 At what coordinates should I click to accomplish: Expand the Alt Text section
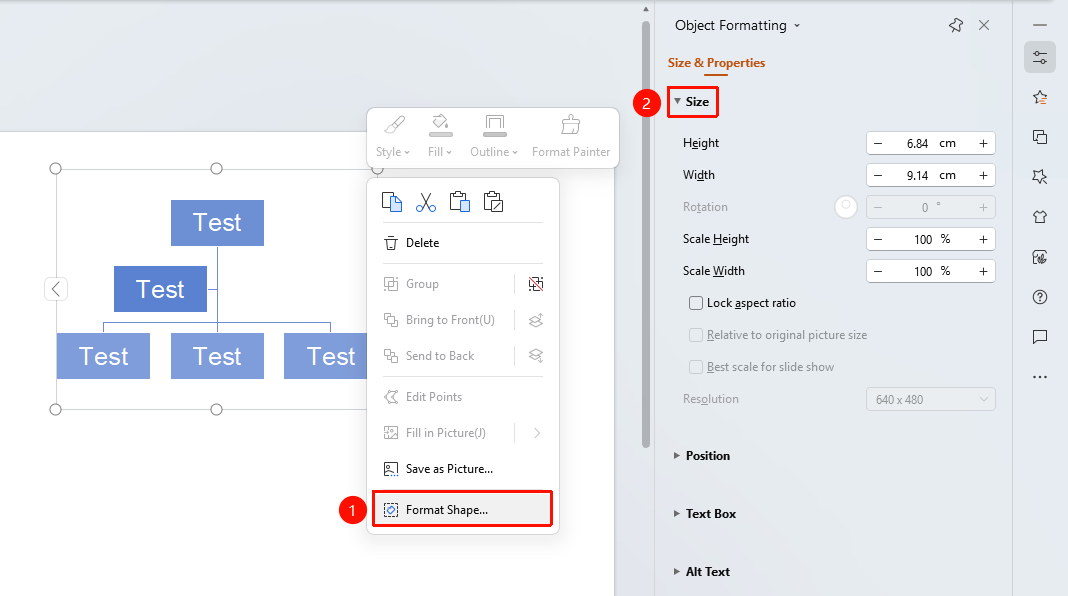tap(702, 571)
